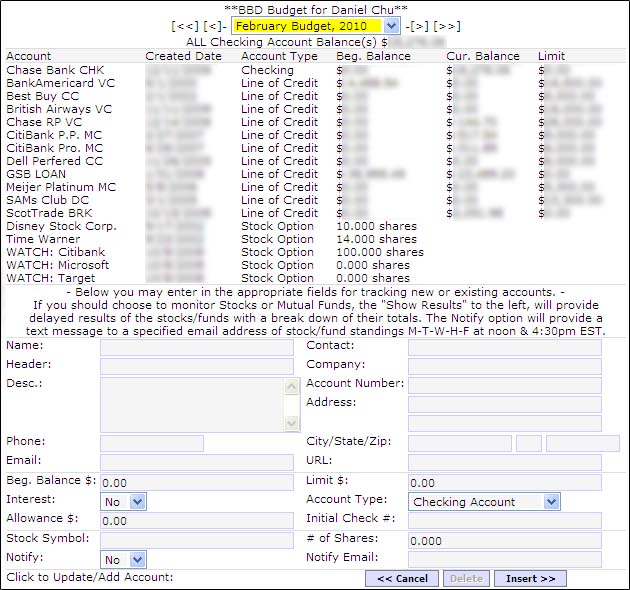Open the Interest No dropdown
630x590 pixels.
[123, 502]
